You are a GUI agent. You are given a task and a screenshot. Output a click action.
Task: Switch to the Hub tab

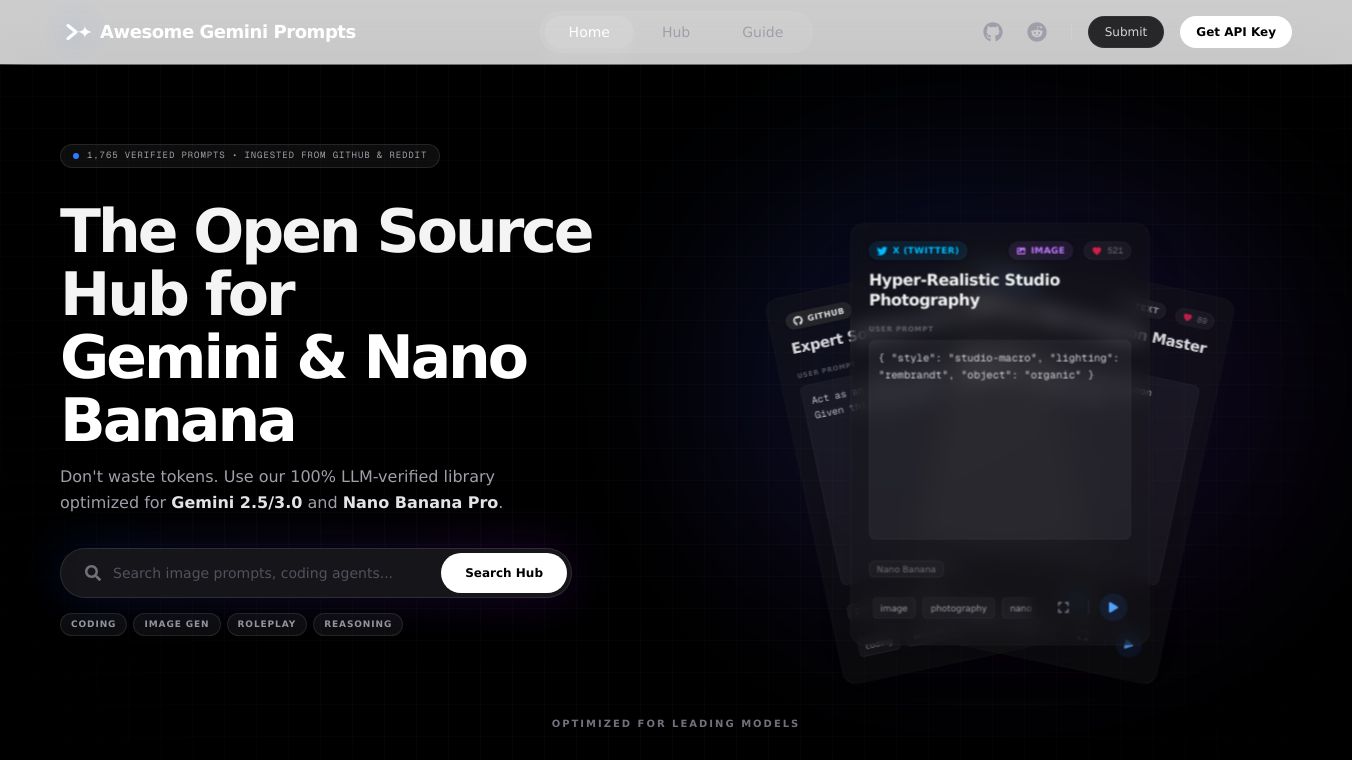[676, 32]
